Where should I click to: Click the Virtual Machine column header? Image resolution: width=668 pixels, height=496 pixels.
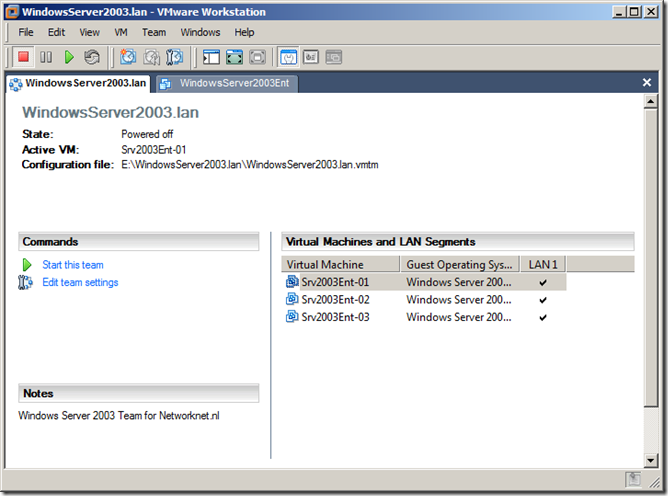tap(340, 264)
